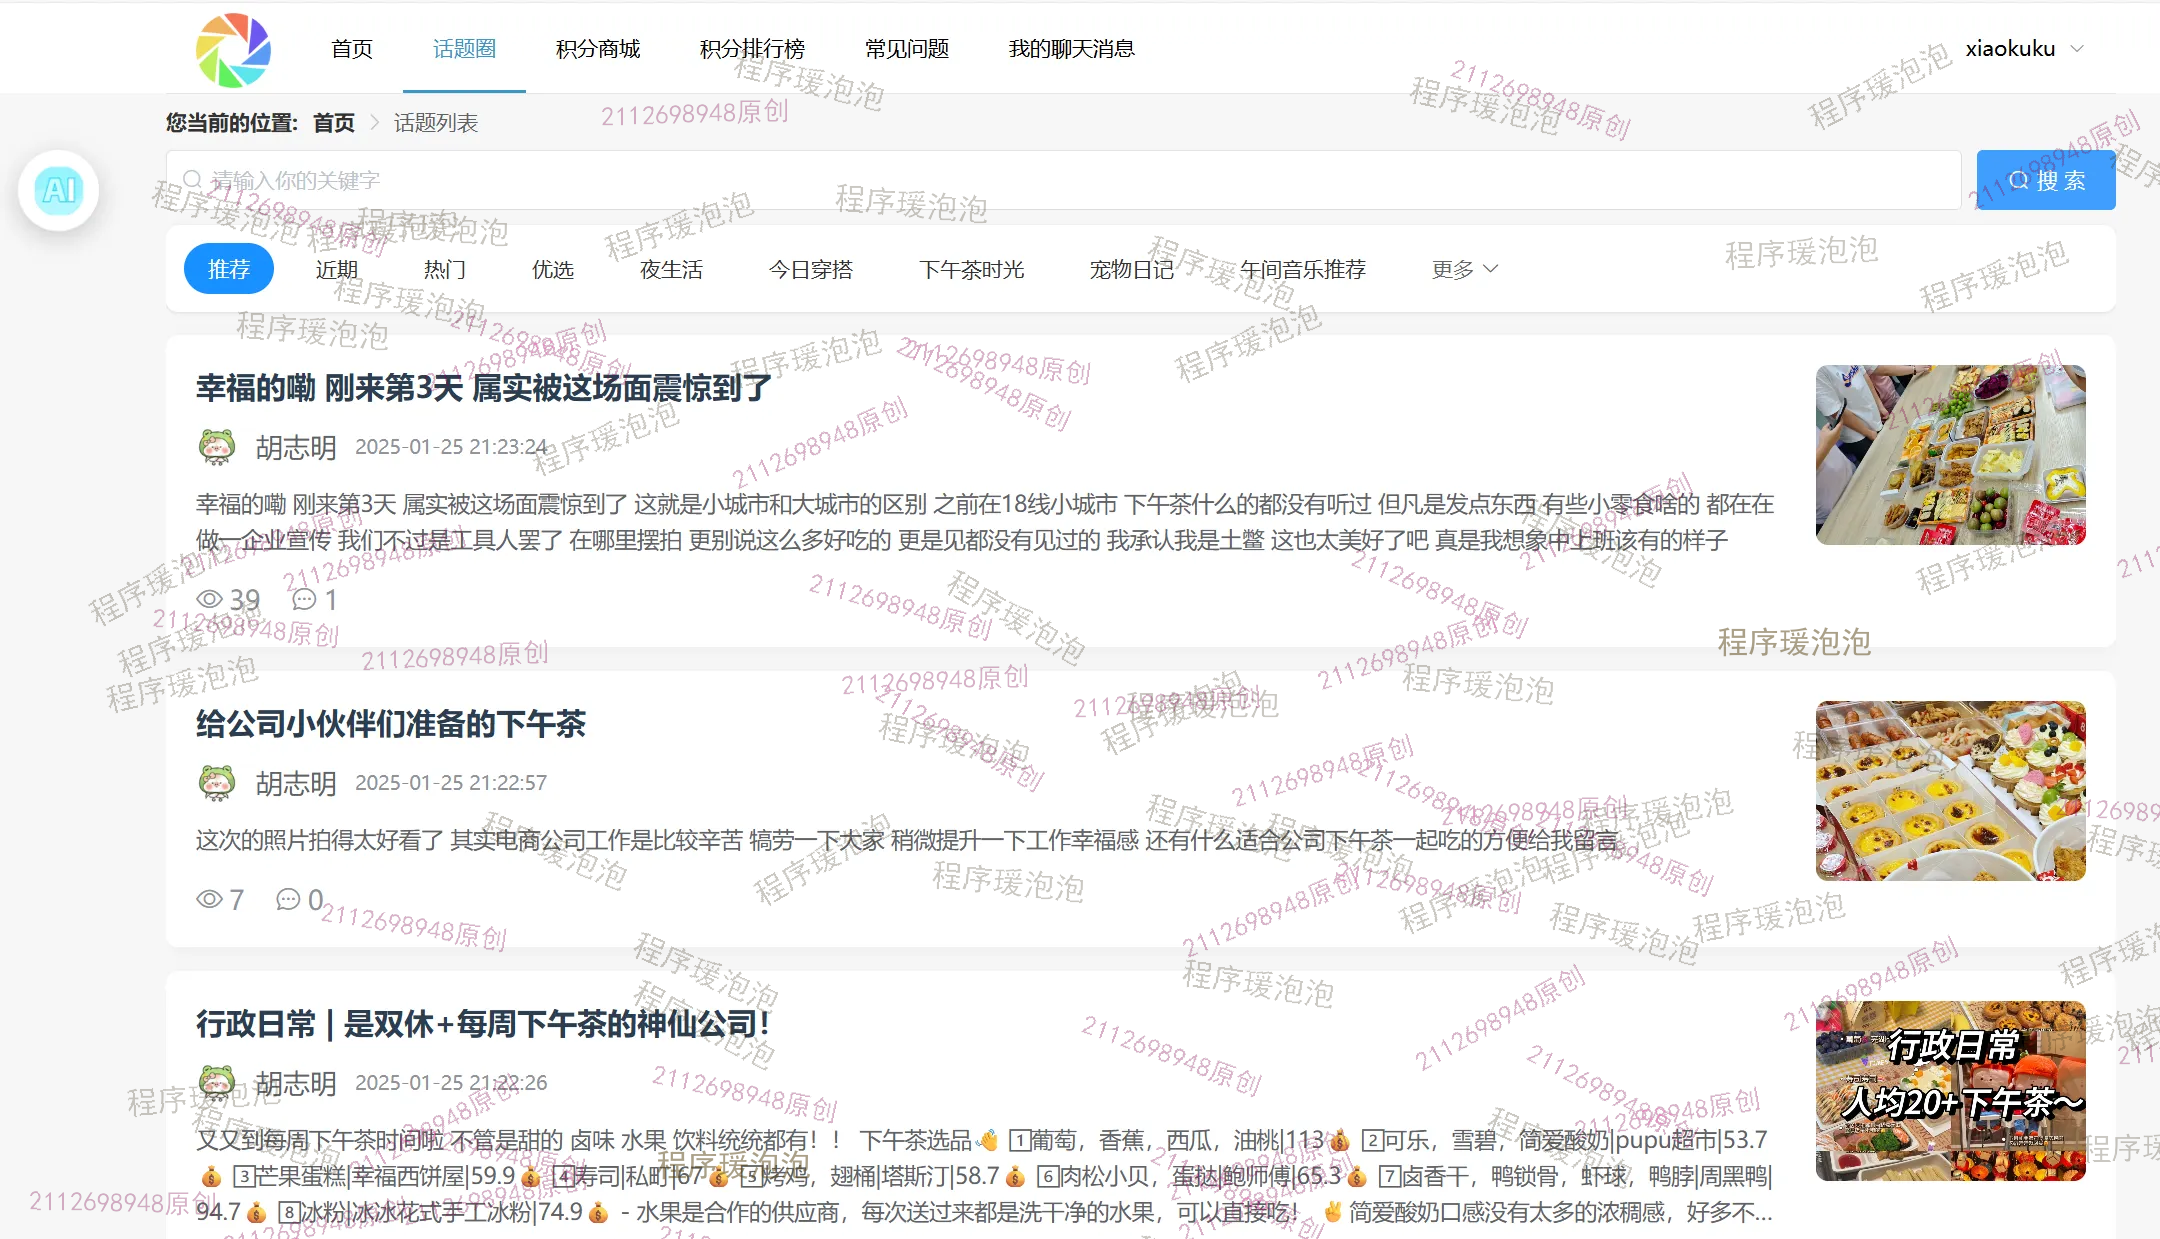2160x1239 pixels.
Task: Open 我的聊天消息 menu item
Action: 1071,49
